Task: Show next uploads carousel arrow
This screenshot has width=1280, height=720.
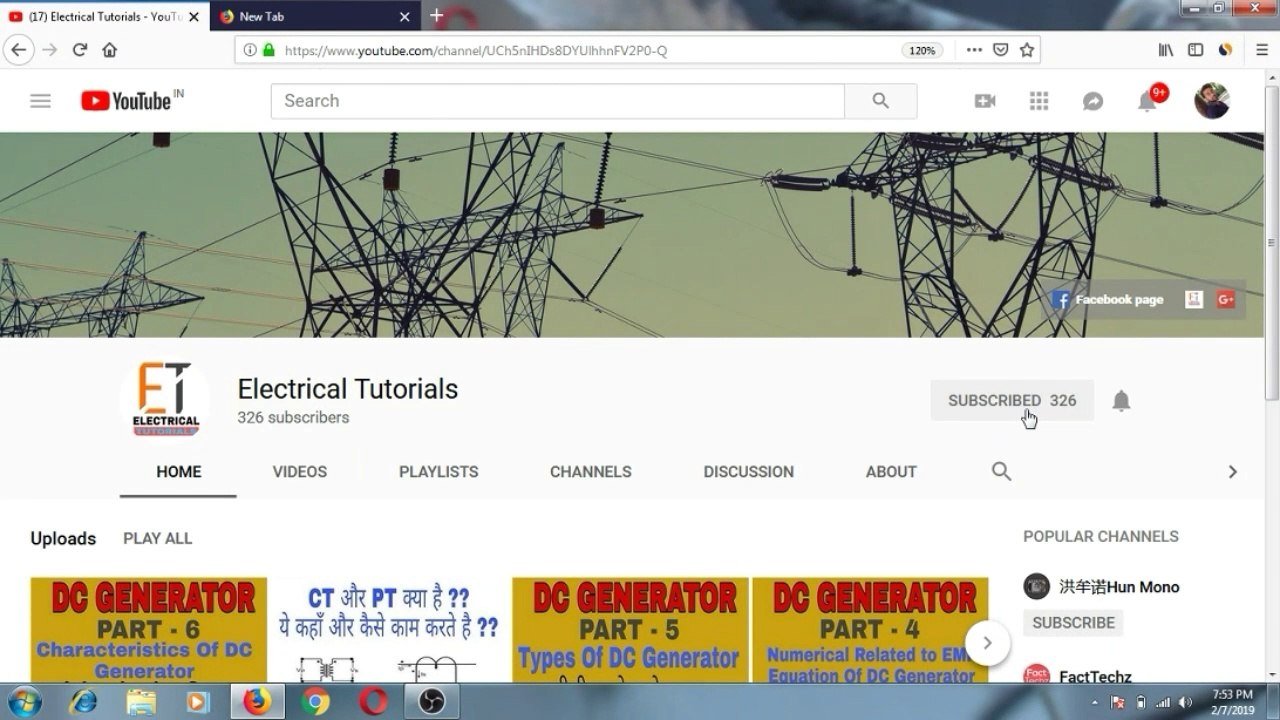Action: click(x=987, y=643)
